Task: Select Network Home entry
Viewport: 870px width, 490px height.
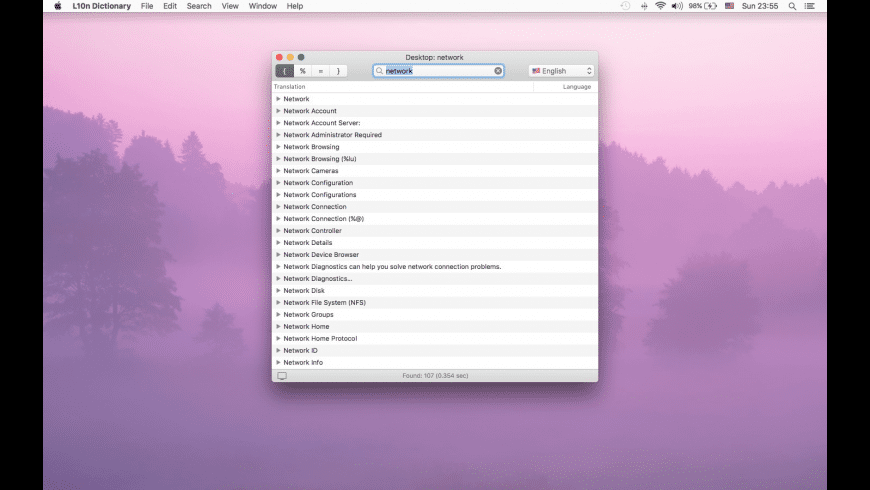Action: (306, 327)
